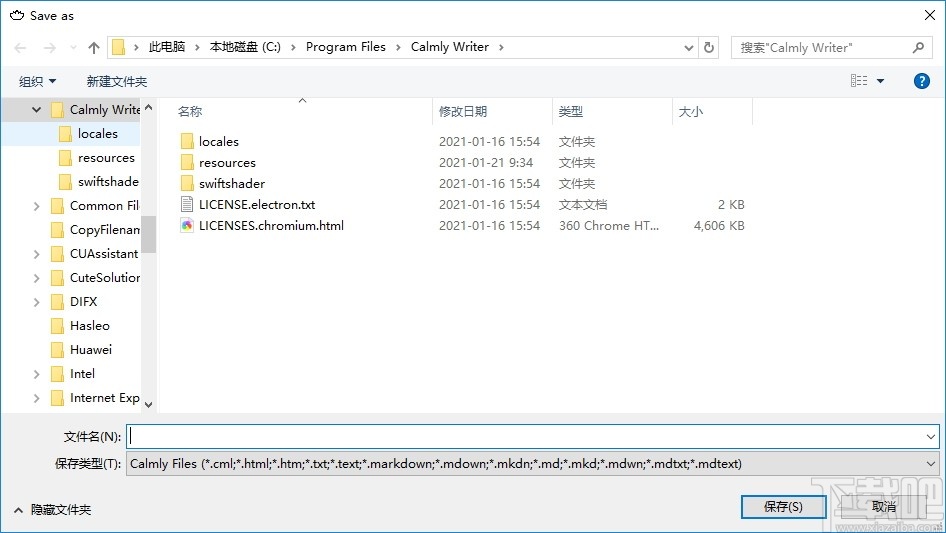Sort by the 名称 column header
This screenshot has width=946, height=533.
click(190, 112)
